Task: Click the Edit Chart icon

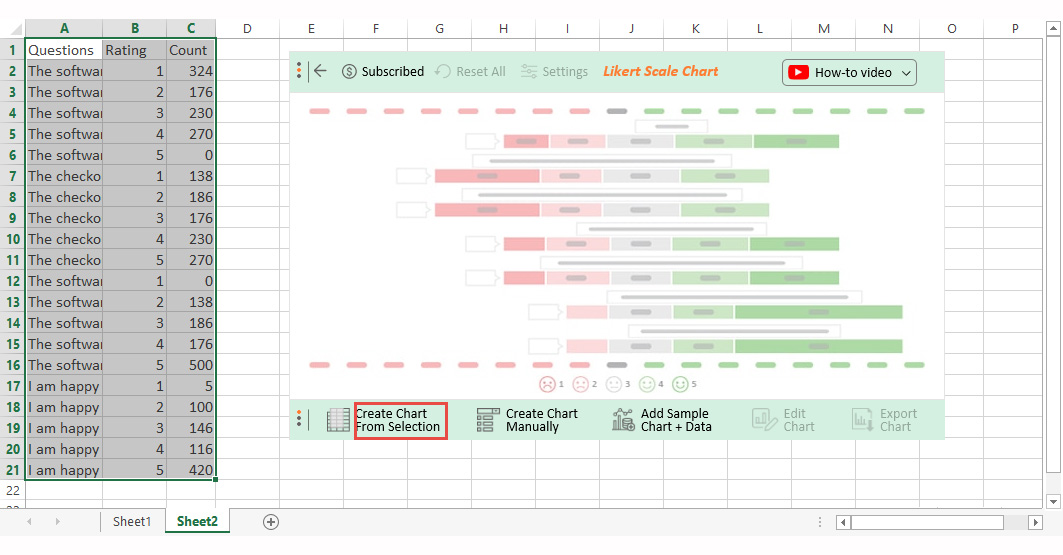Action: tap(765, 420)
